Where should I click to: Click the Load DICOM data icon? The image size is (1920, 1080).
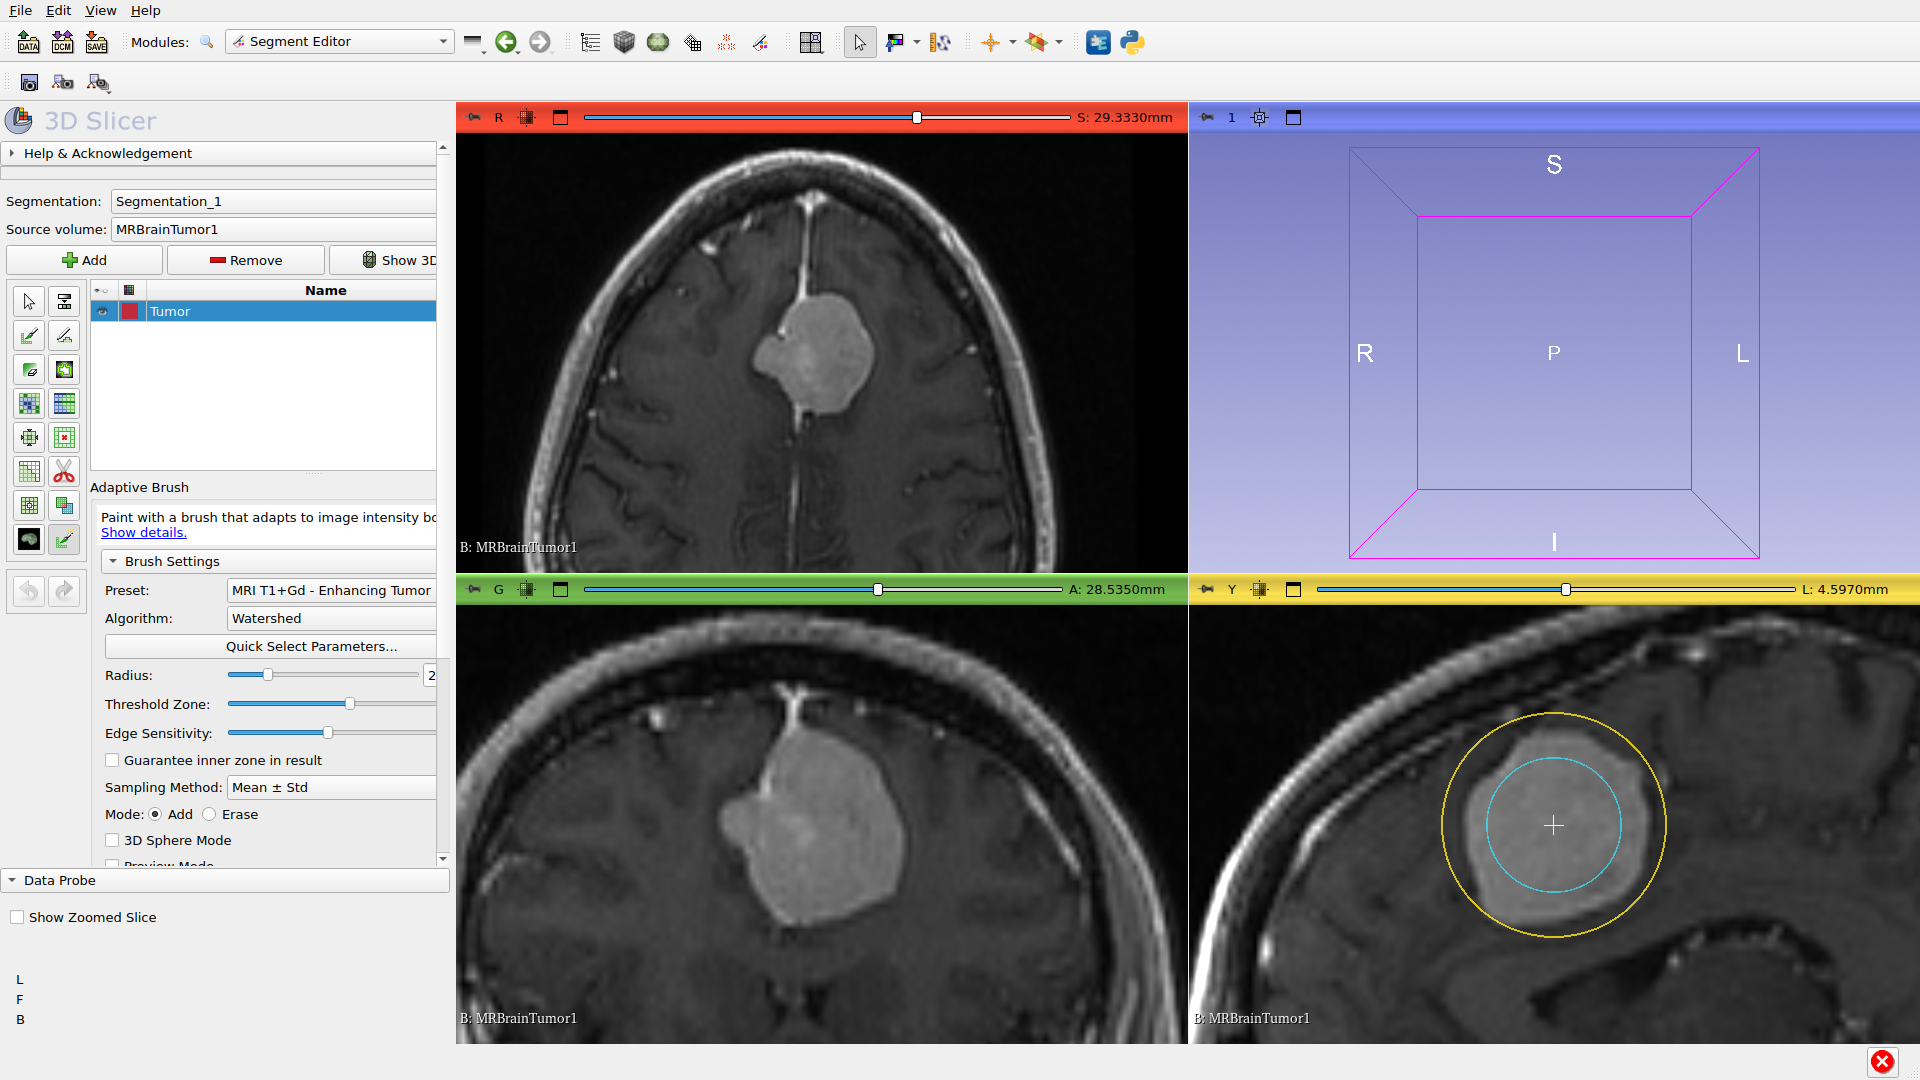point(62,42)
